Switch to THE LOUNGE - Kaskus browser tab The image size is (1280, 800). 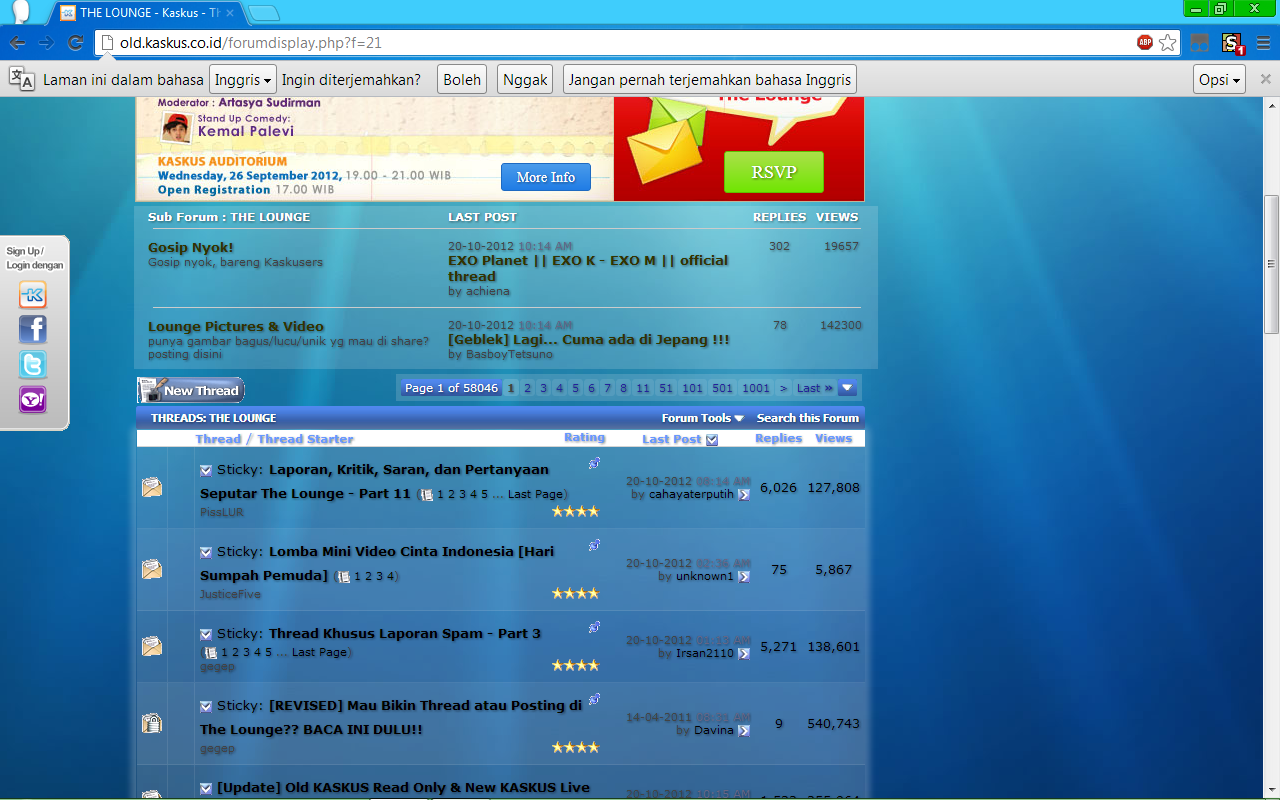(147, 13)
